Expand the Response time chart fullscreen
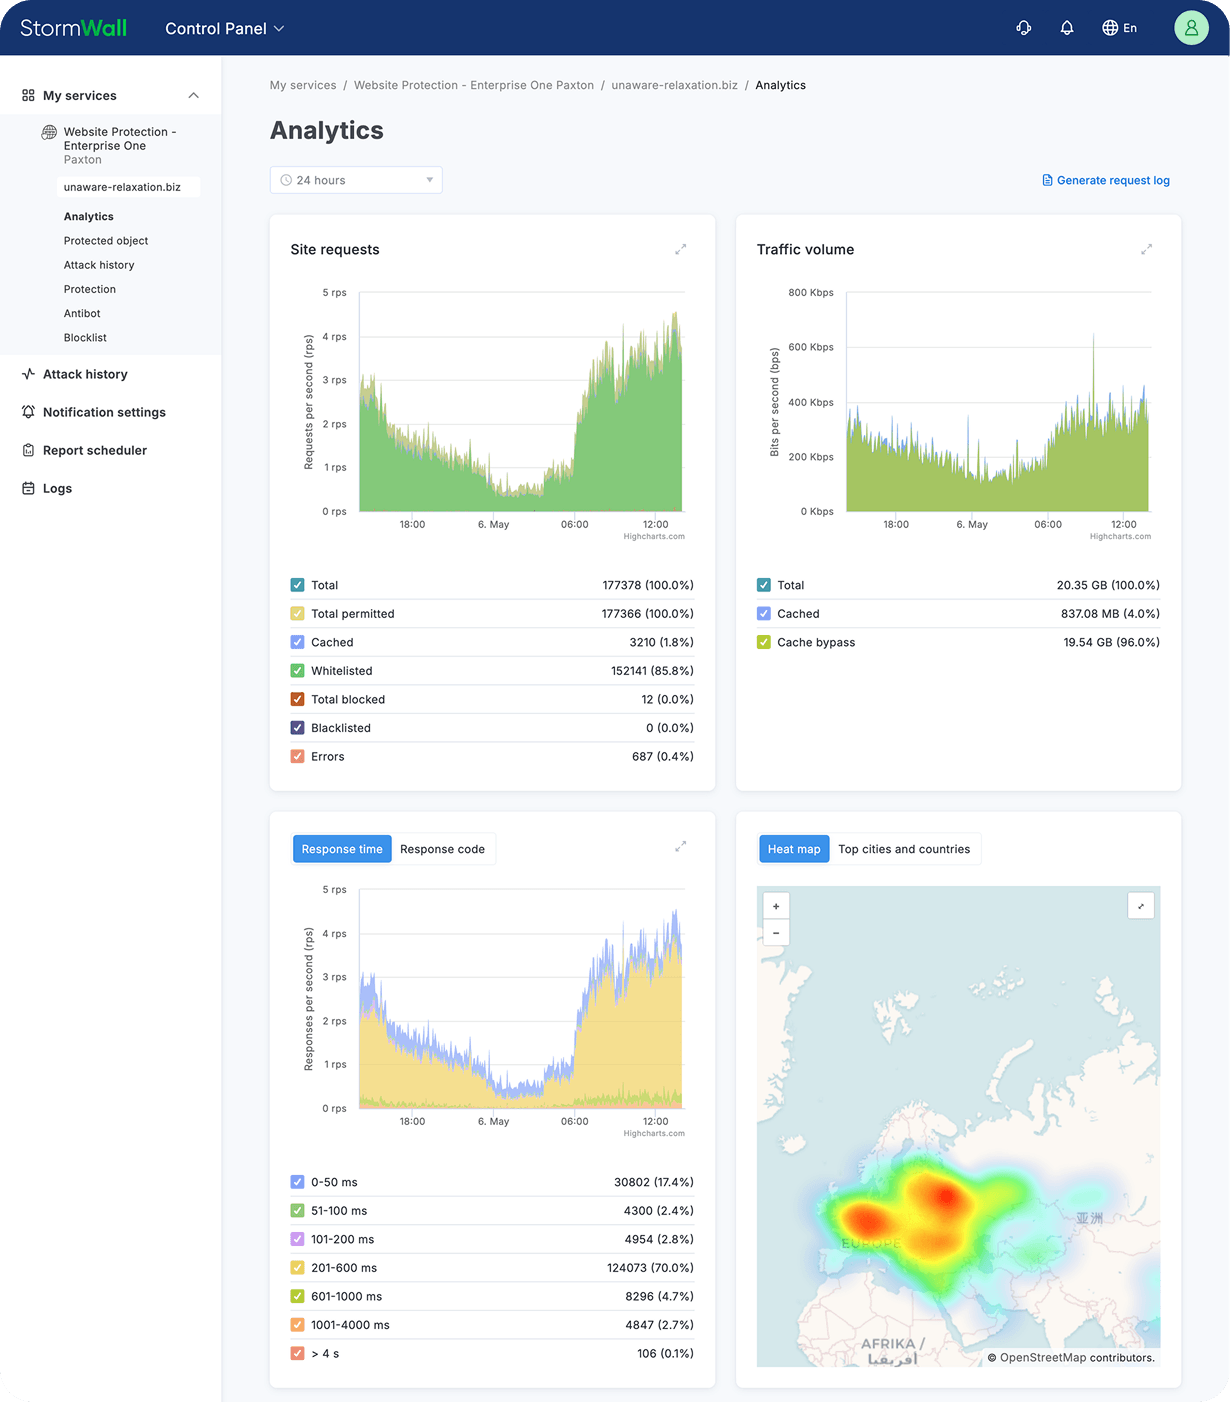The image size is (1230, 1402). pyautogui.click(x=680, y=846)
